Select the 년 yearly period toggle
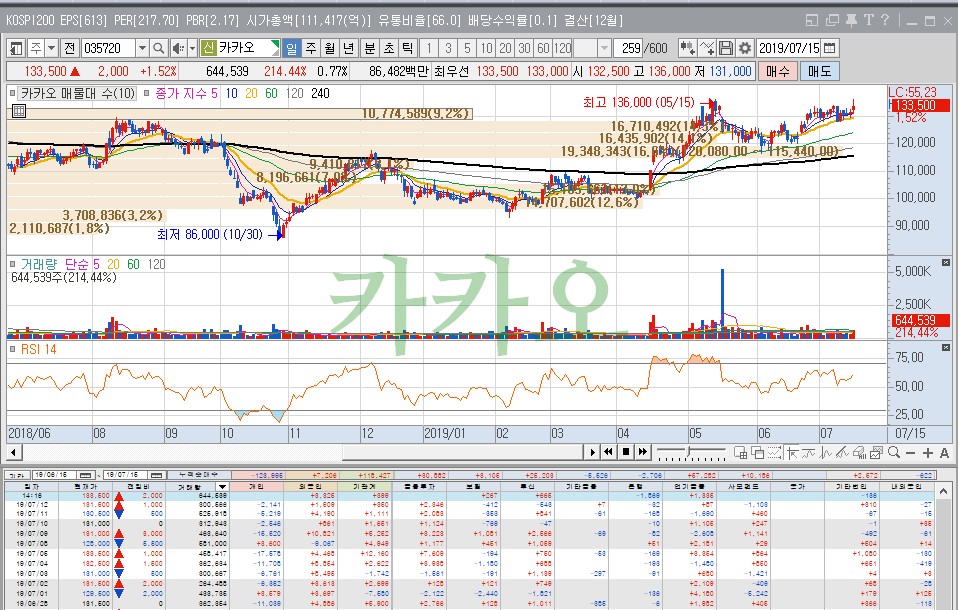958x610 pixels. (348, 48)
